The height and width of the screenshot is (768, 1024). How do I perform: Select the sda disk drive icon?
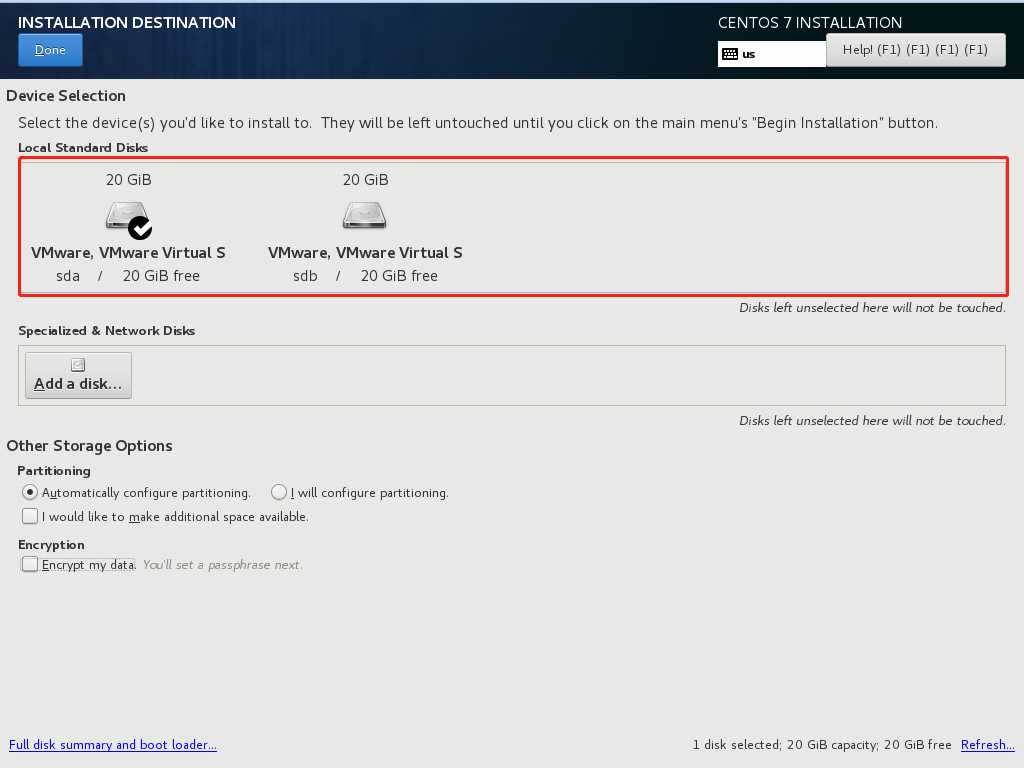(127, 216)
